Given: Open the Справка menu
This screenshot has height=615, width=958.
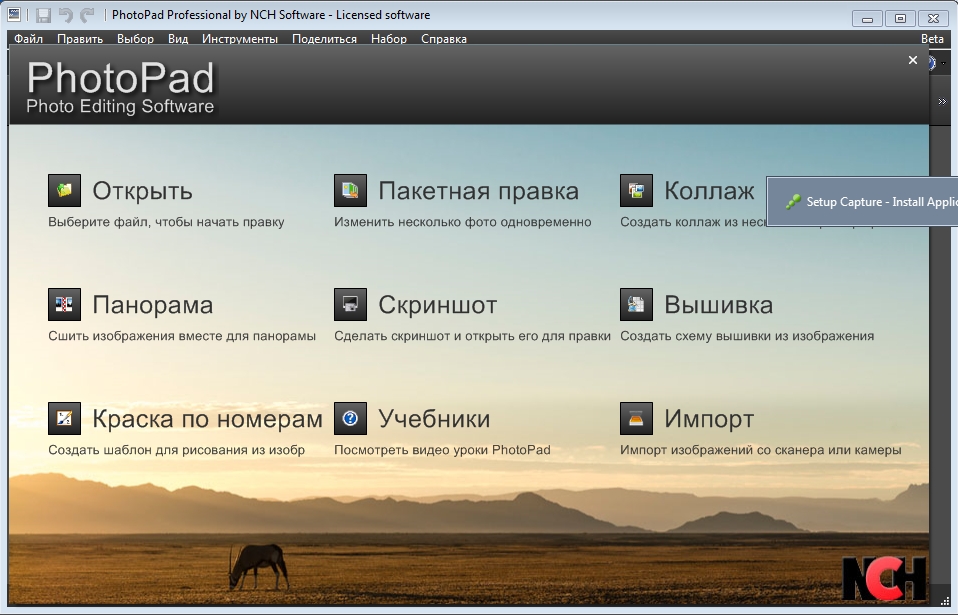Looking at the screenshot, I should click(x=444, y=38).
